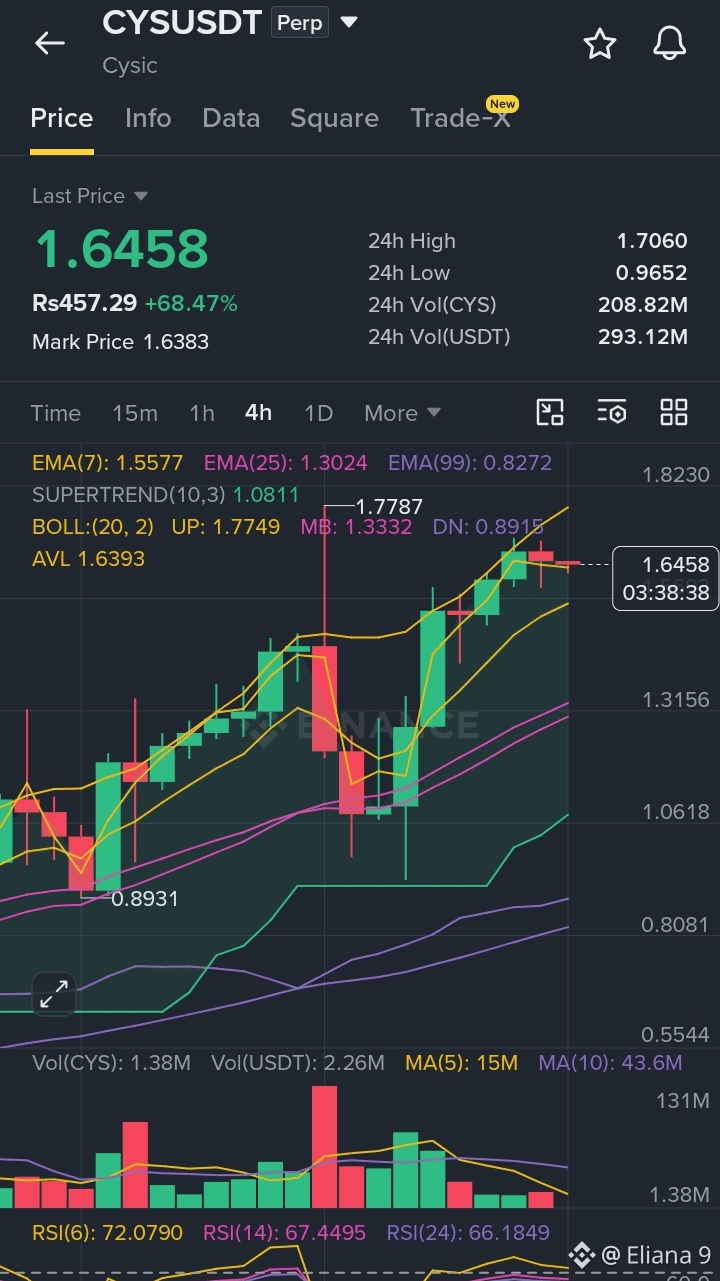Tap the tallest red volume bar
The width and height of the screenshot is (720, 1281).
coord(324,1147)
